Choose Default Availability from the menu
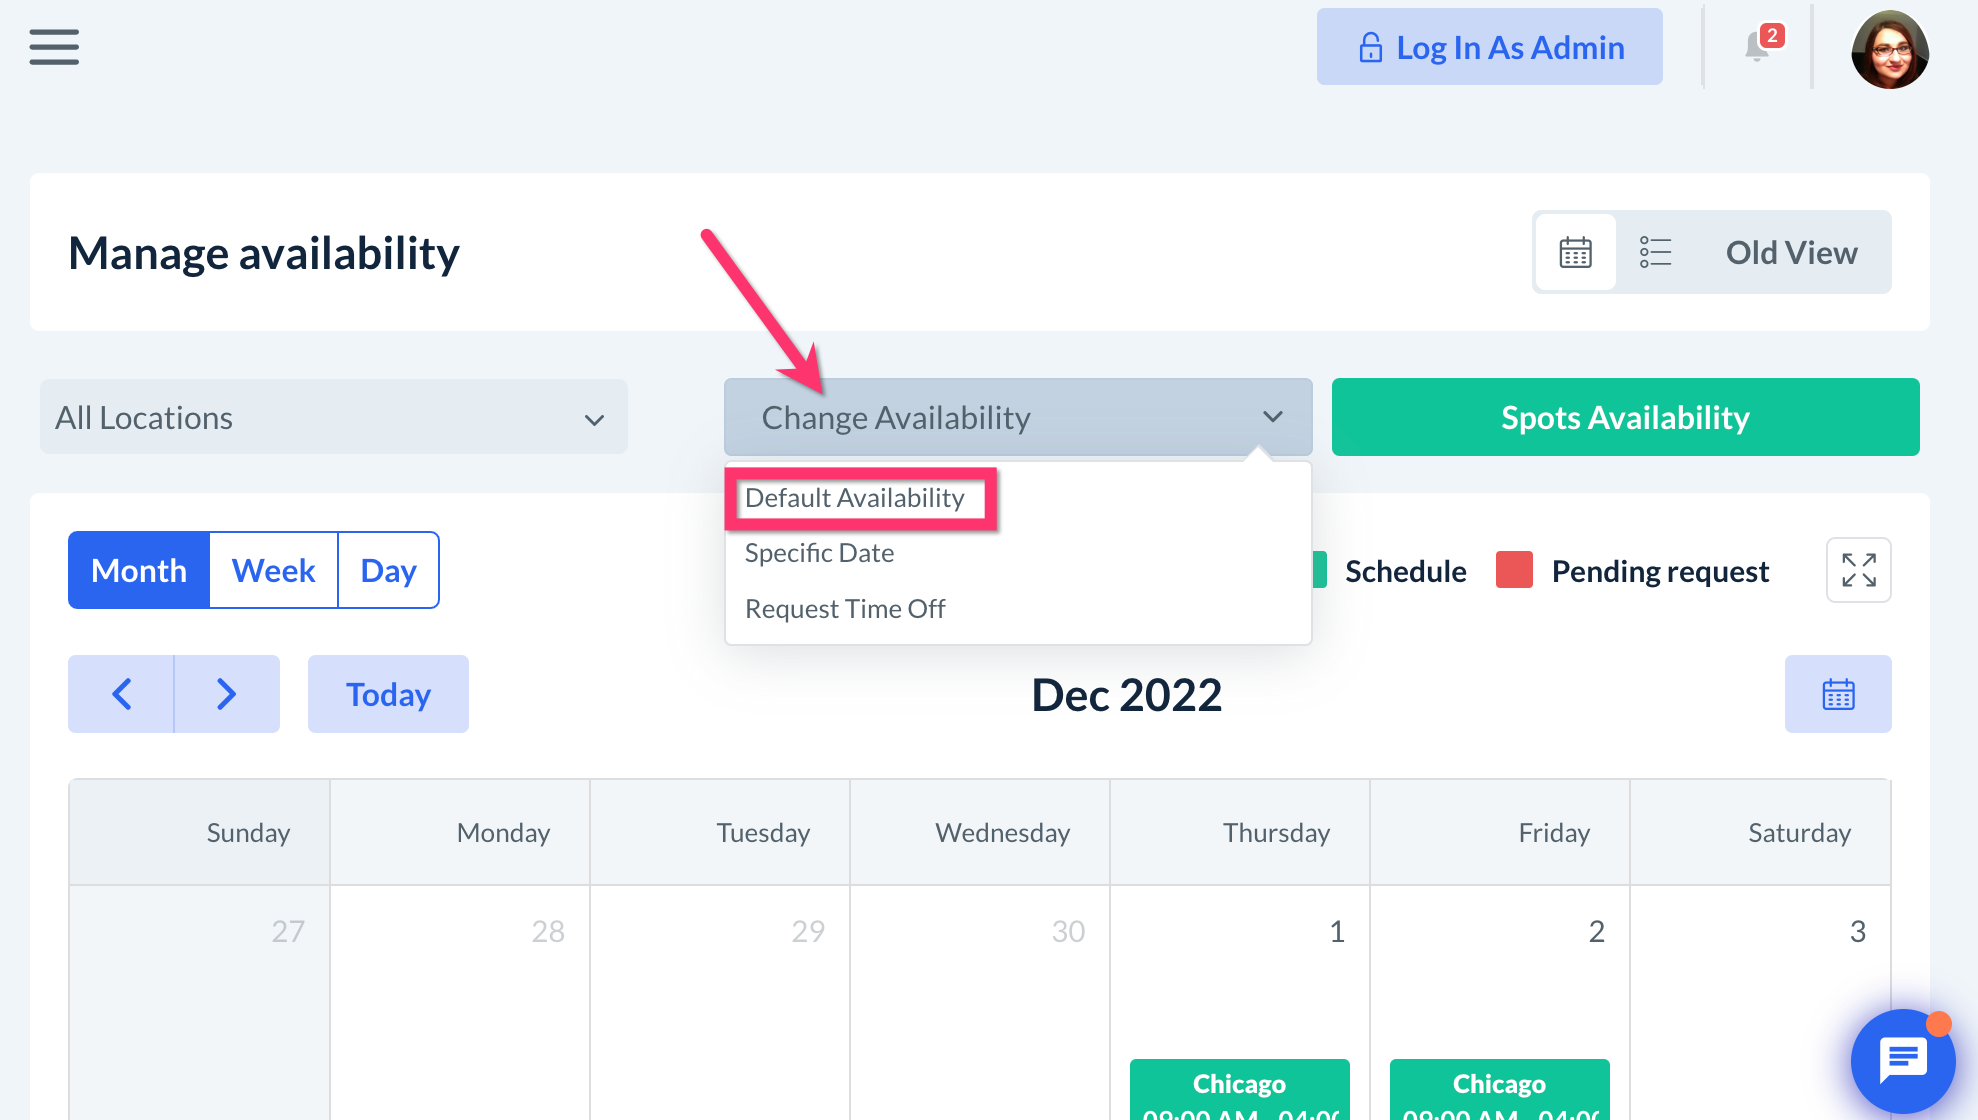The image size is (1978, 1120). (855, 498)
